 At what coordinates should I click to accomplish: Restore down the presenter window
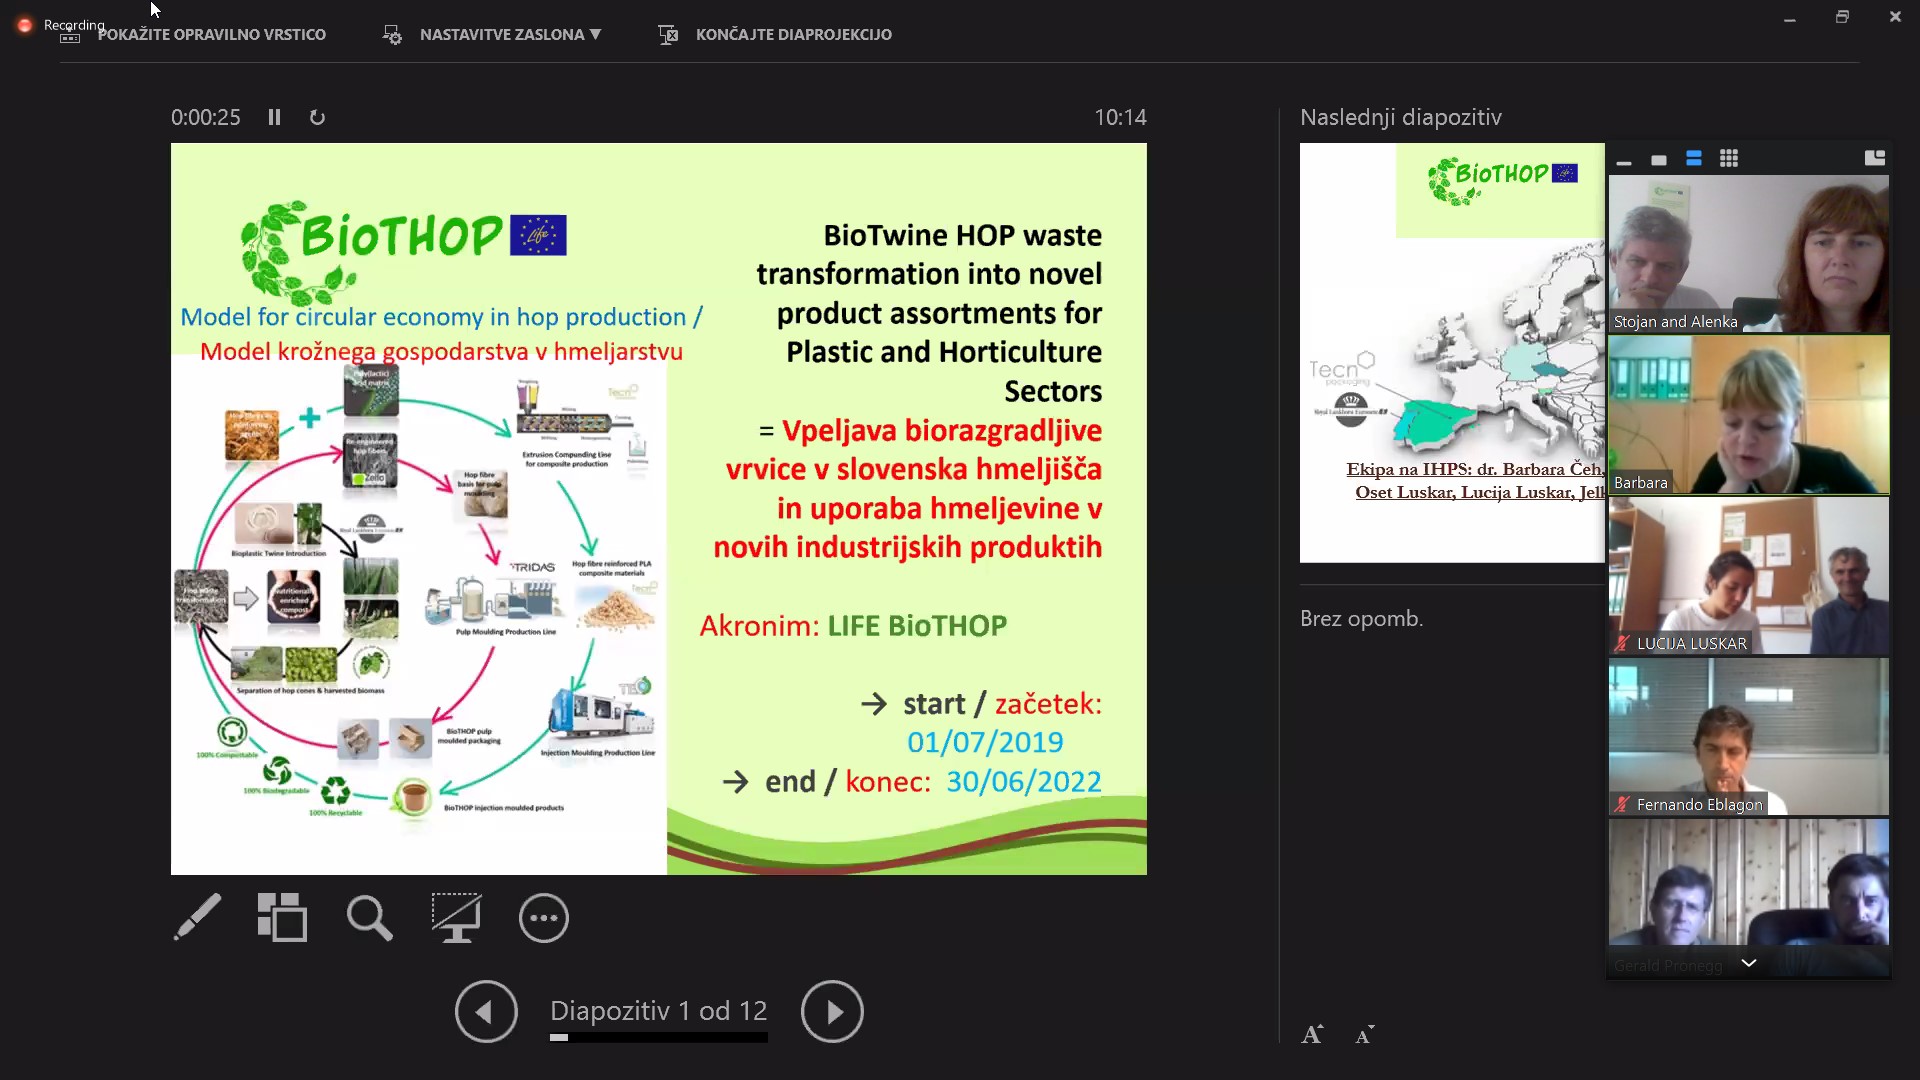click(x=1842, y=17)
